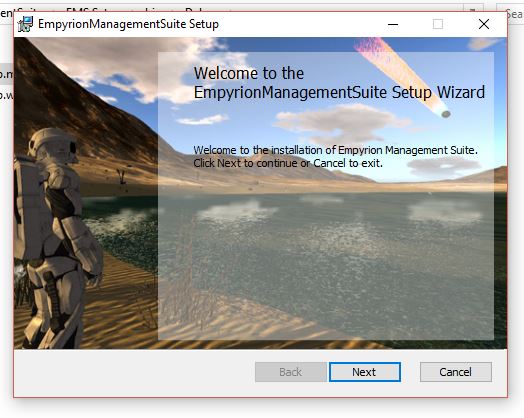
Task: Minimize the EmpyrionManagementSuite Setup window
Action: pos(393,24)
